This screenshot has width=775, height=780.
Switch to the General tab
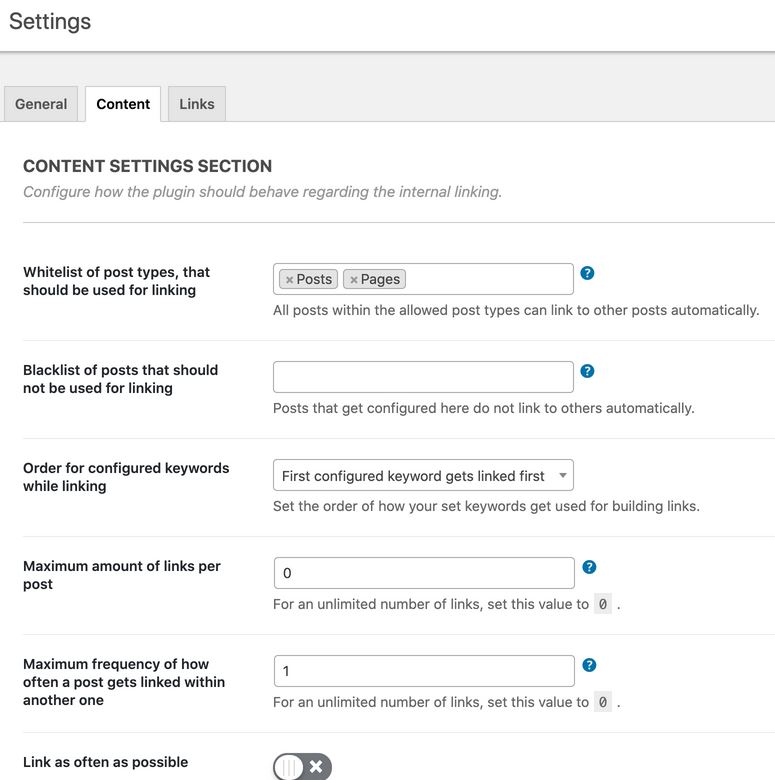click(41, 104)
